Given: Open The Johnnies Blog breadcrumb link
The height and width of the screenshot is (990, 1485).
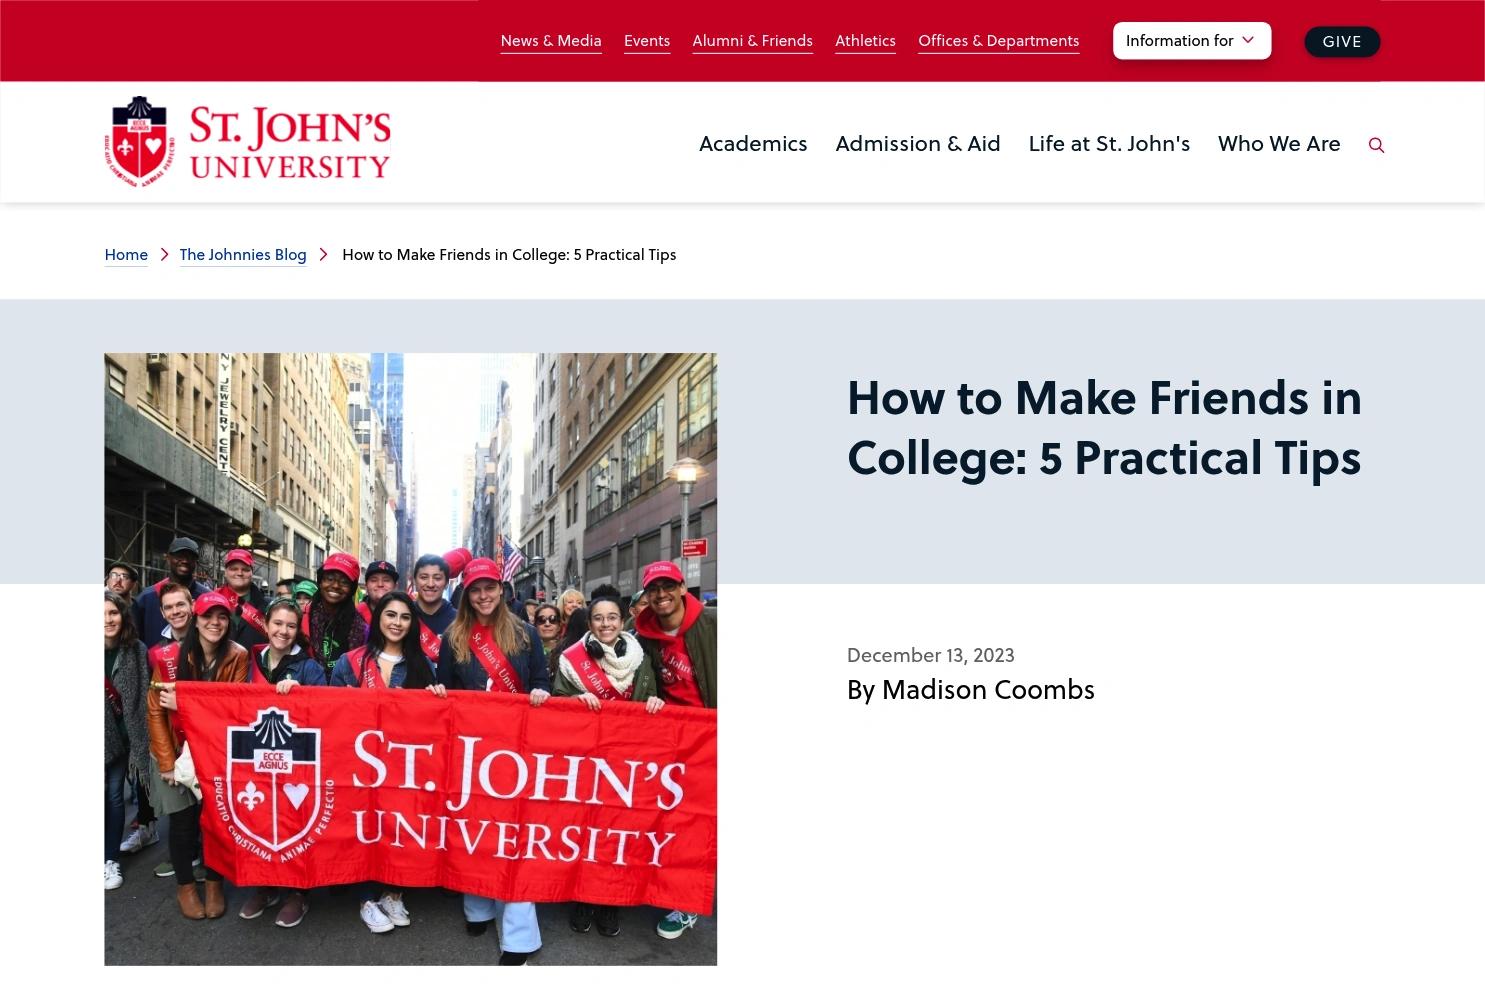Looking at the screenshot, I should [243, 254].
